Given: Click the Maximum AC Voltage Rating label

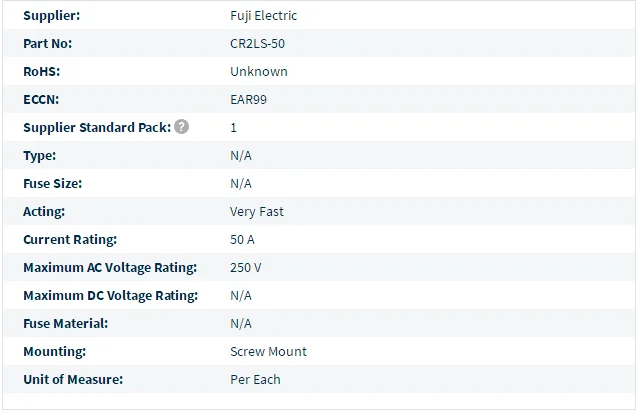Looking at the screenshot, I should point(110,268).
